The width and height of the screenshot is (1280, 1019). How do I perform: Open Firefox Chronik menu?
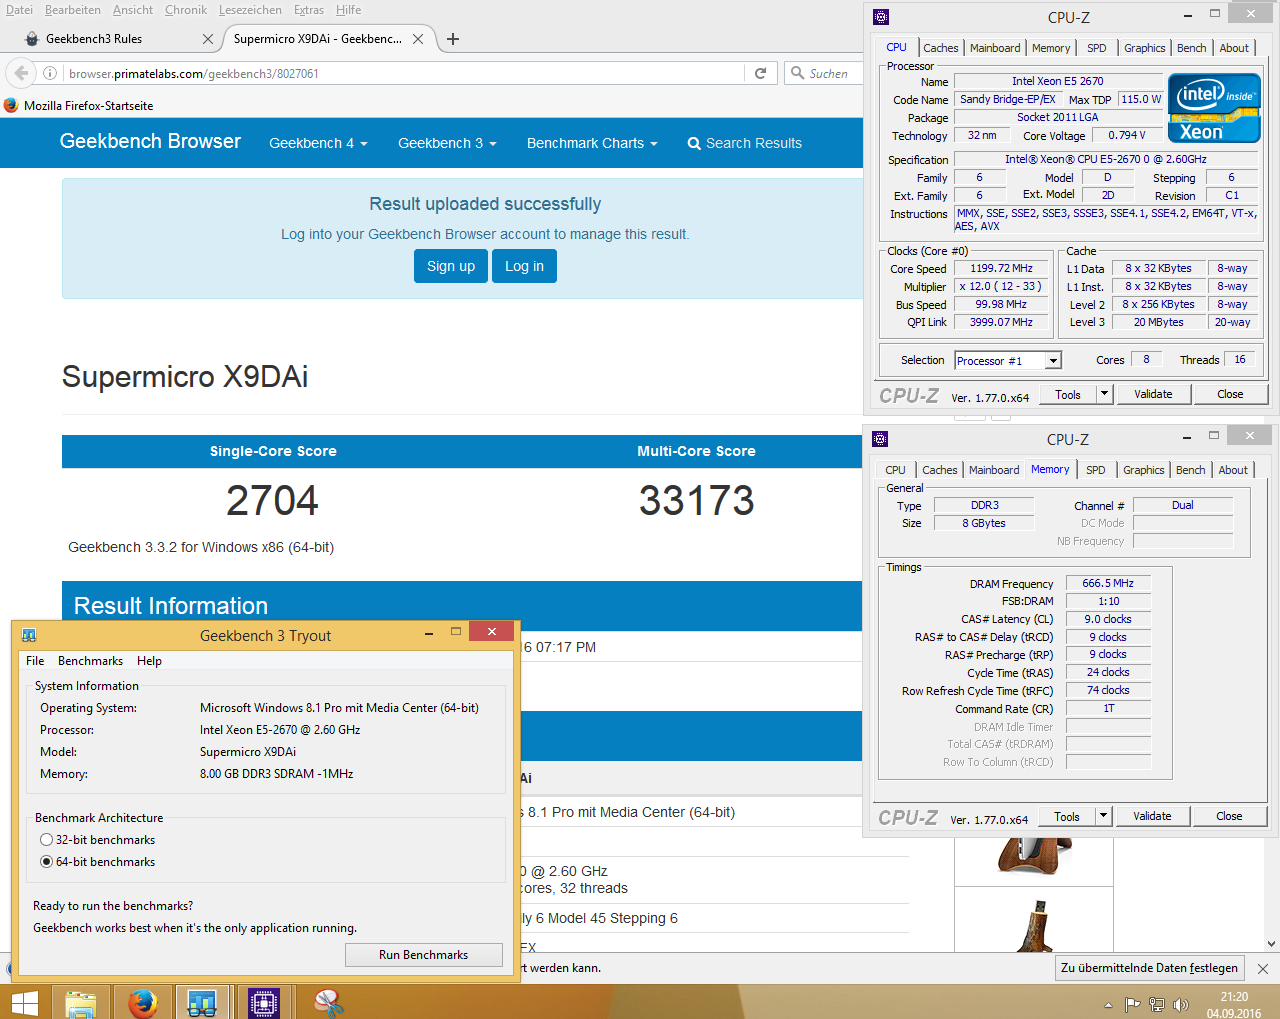click(x=186, y=10)
